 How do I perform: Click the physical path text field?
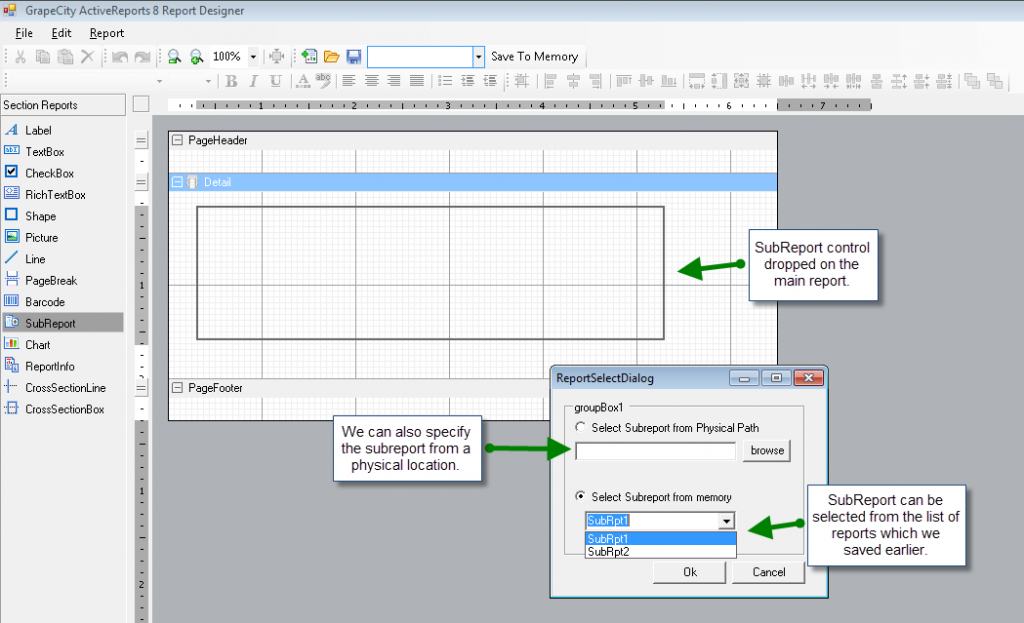click(655, 452)
